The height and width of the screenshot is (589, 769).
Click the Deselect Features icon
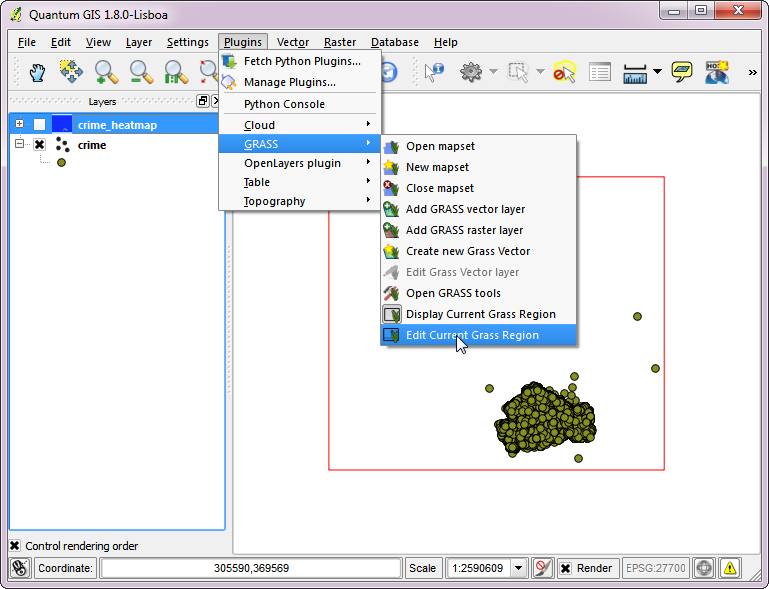click(564, 72)
